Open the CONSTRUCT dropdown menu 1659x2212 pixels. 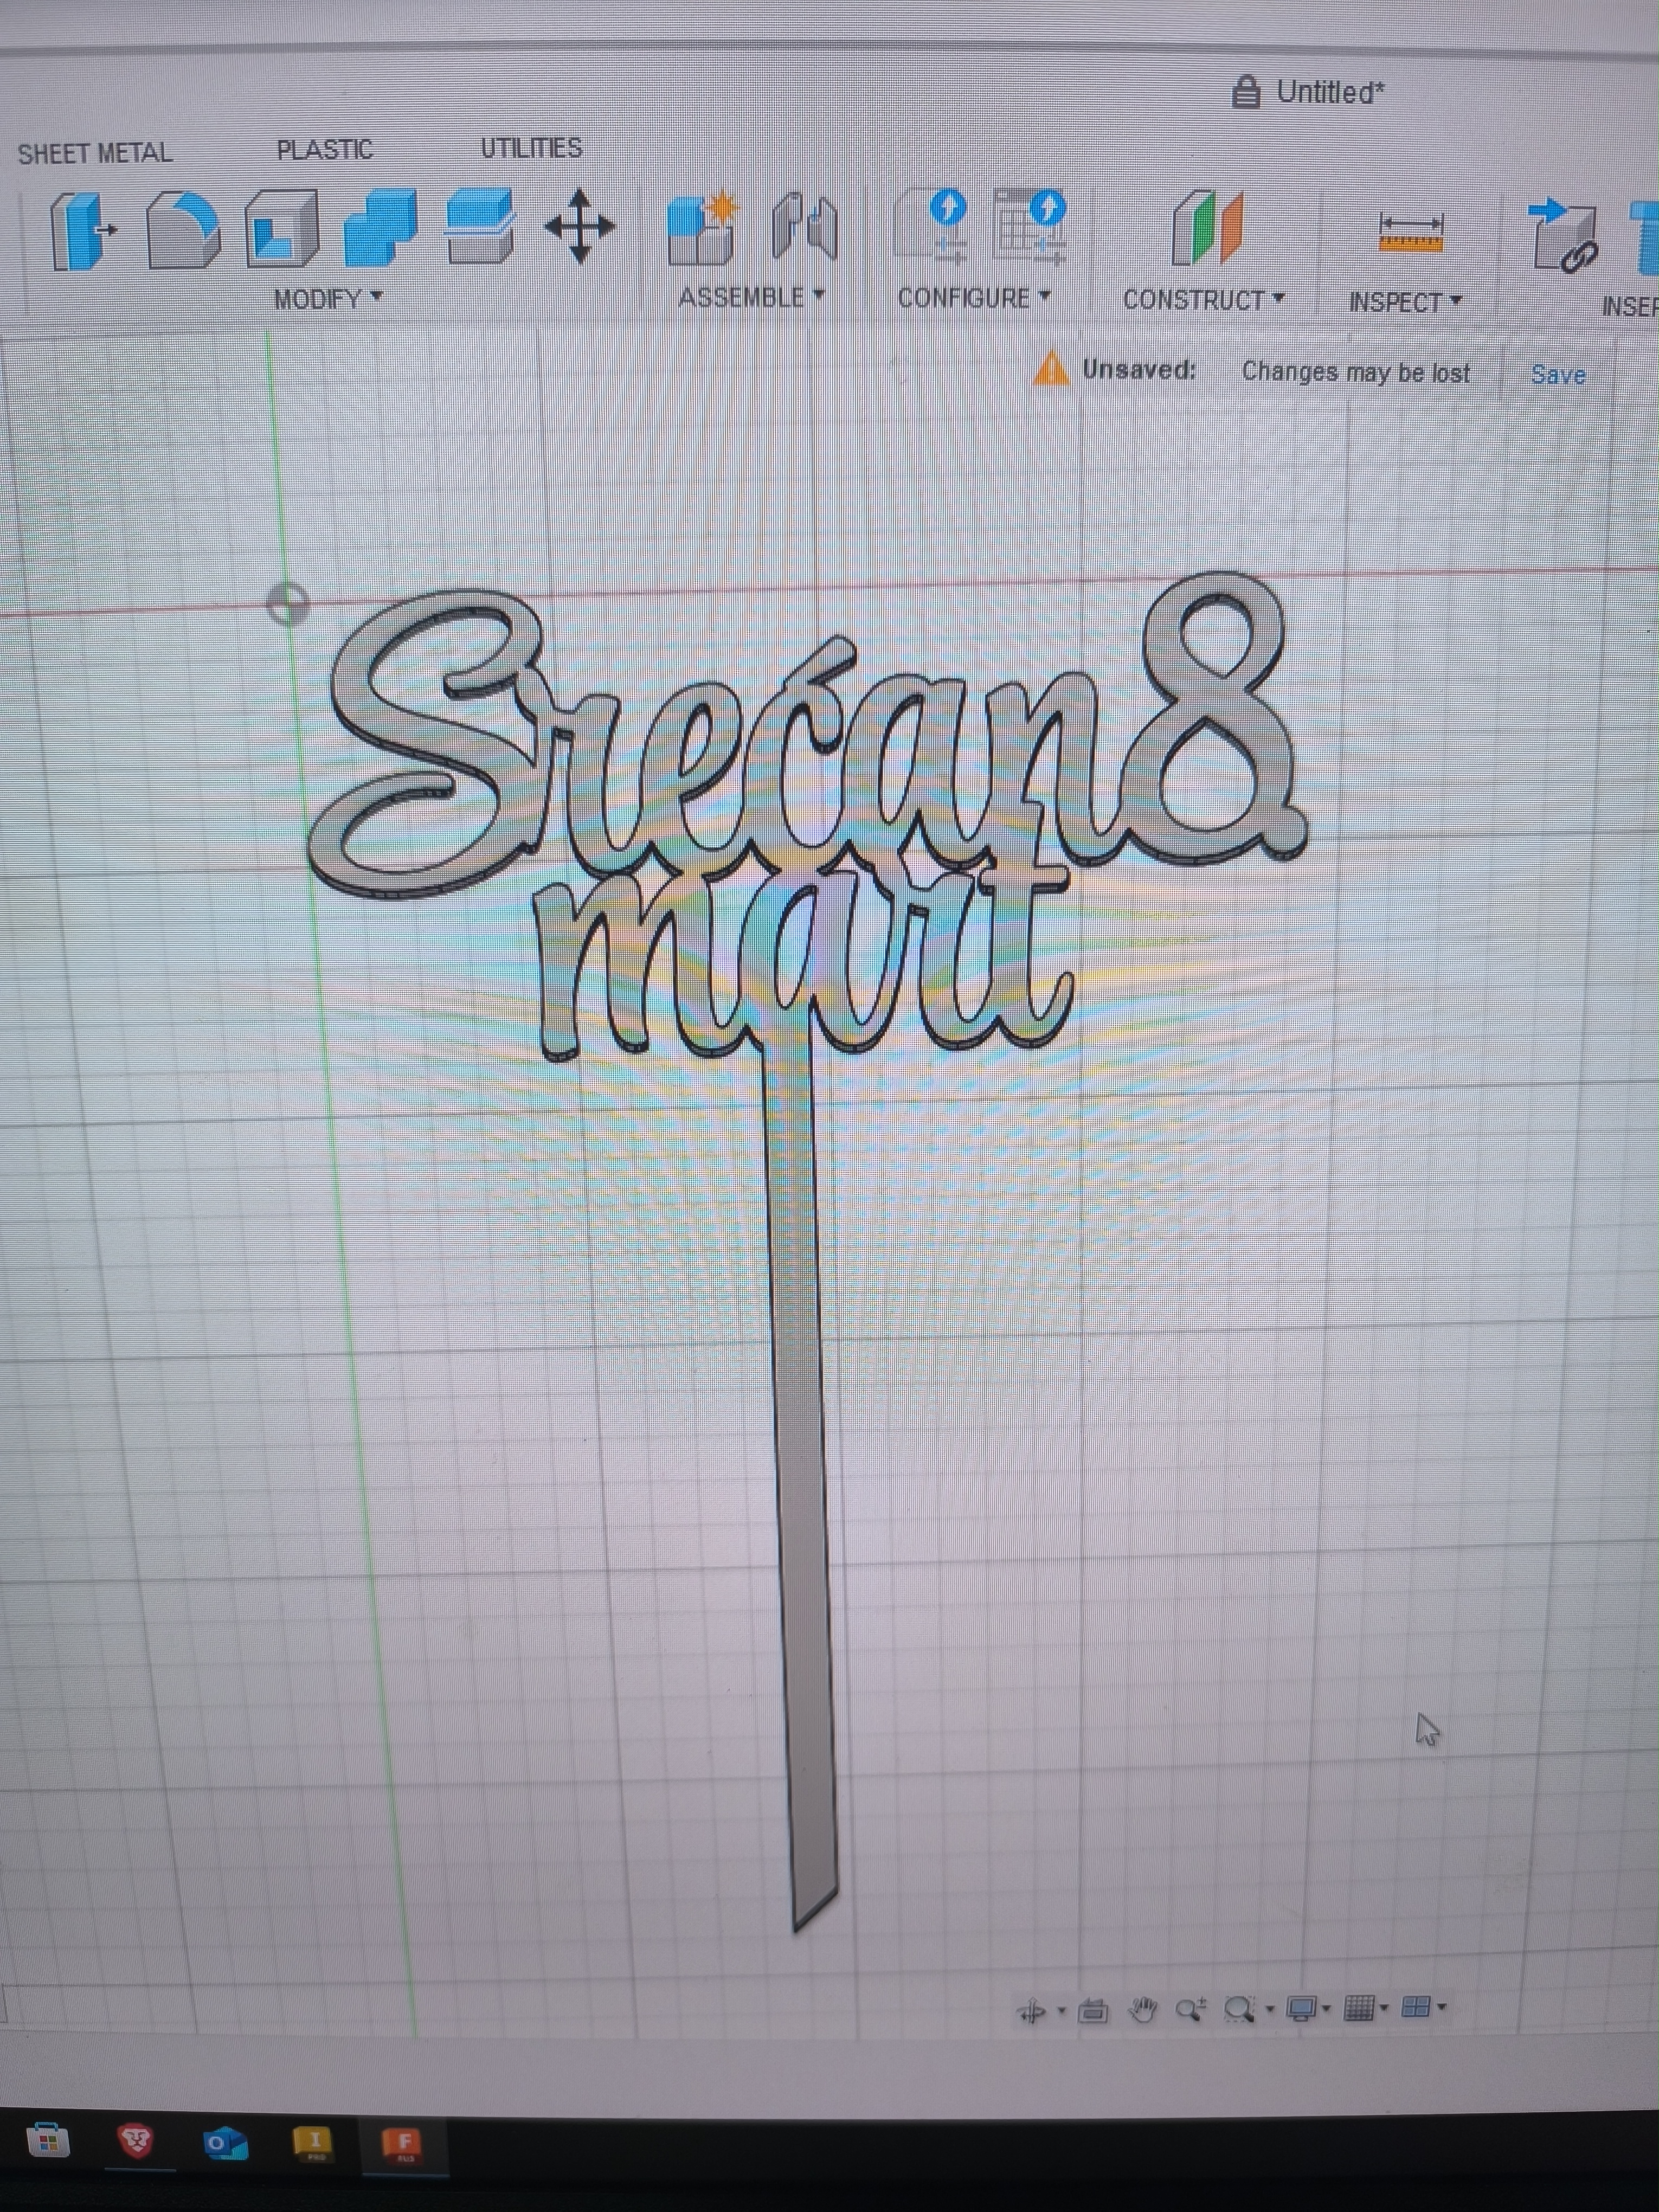pyautogui.click(x=1203, y=300)
